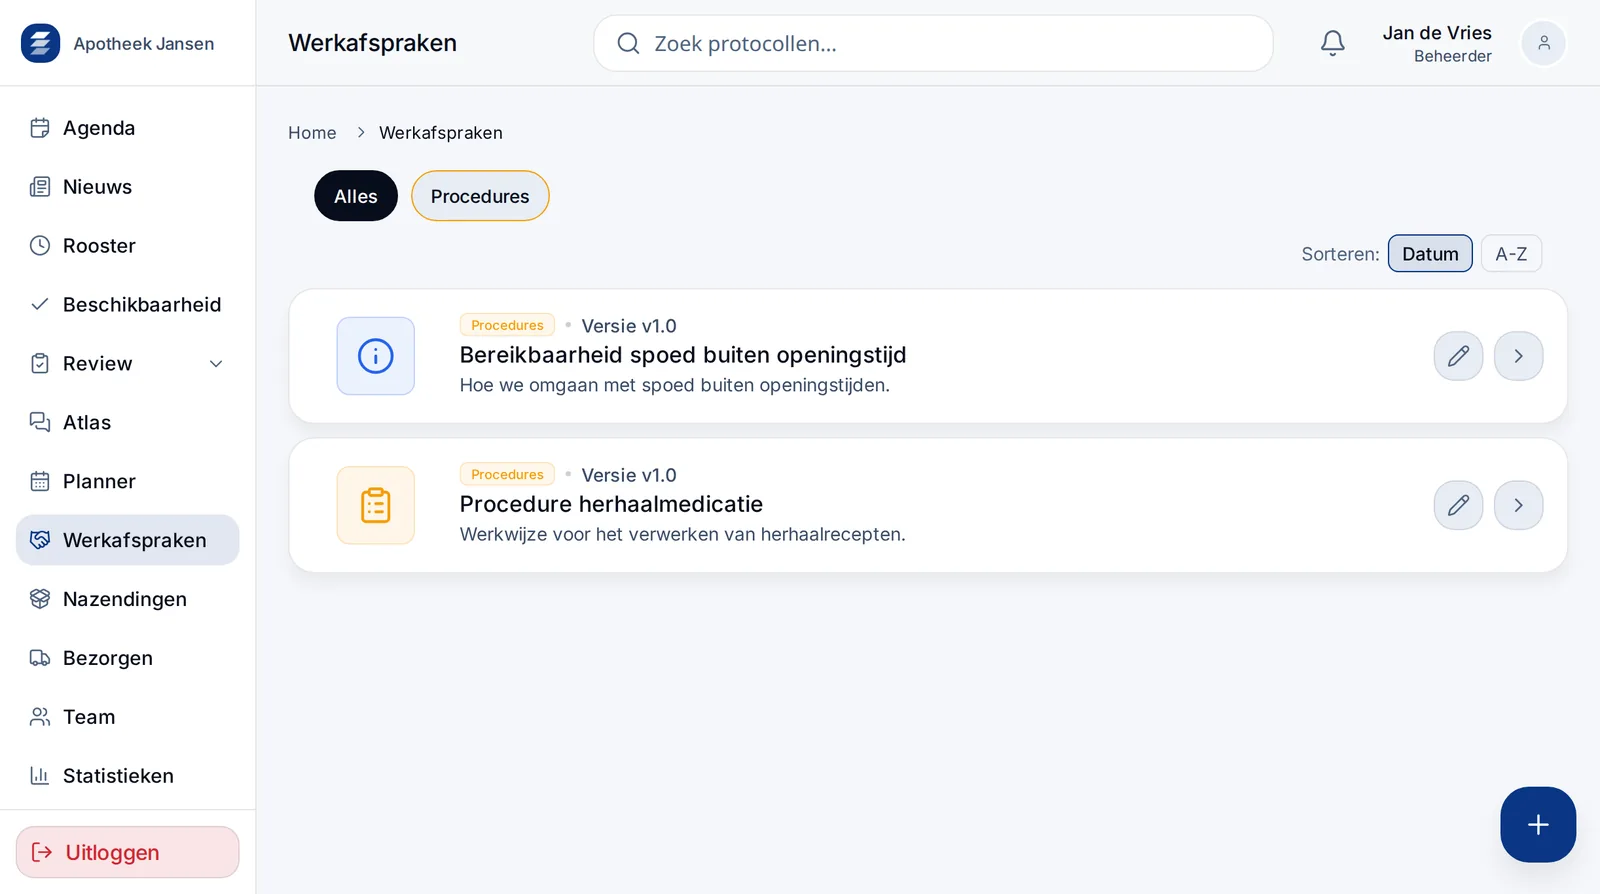Click Procedures tag on herhaalmedicatie card
The width and height of the screenshot is (1600, 894).
pyautogui.click(x=507, y=474)
